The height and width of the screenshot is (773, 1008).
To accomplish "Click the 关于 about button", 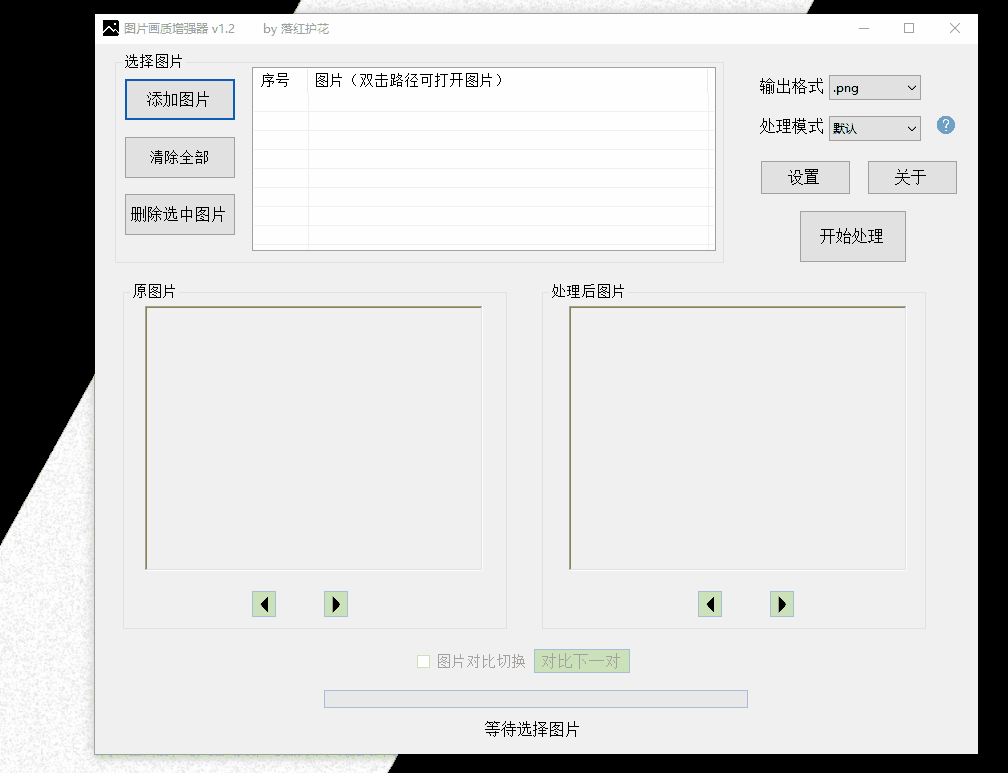I will 911,177.
